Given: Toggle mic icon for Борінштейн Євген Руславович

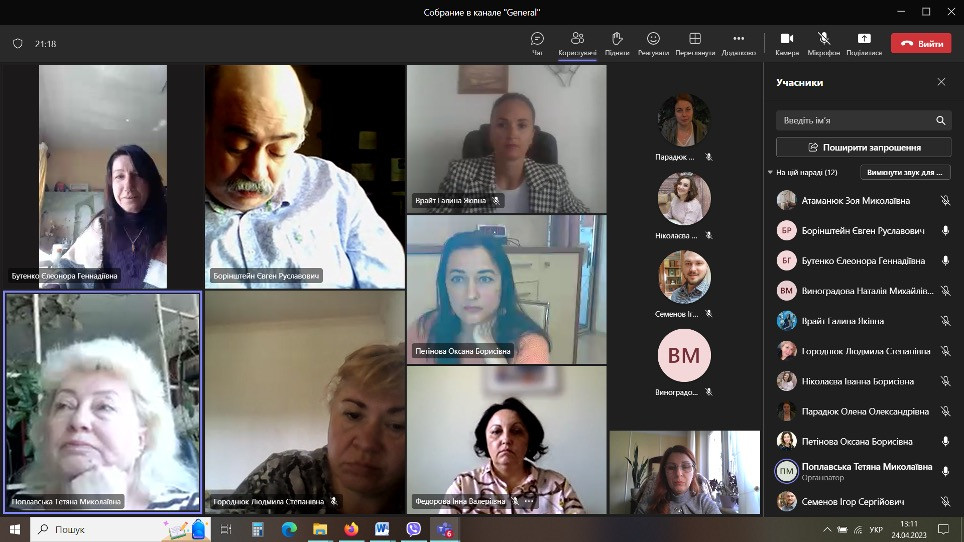Looking at the screenshot, I should 946,230.
